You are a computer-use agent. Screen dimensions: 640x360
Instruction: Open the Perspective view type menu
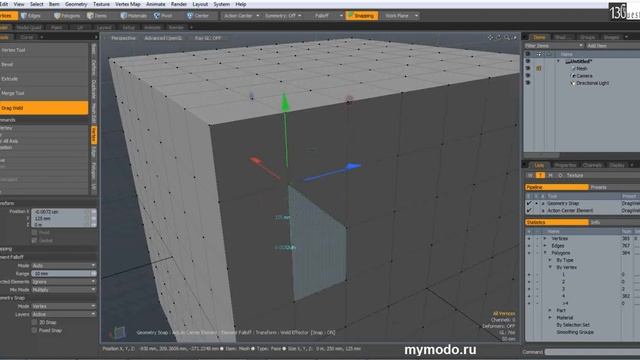pyautogui.click(x=123, y=38)
